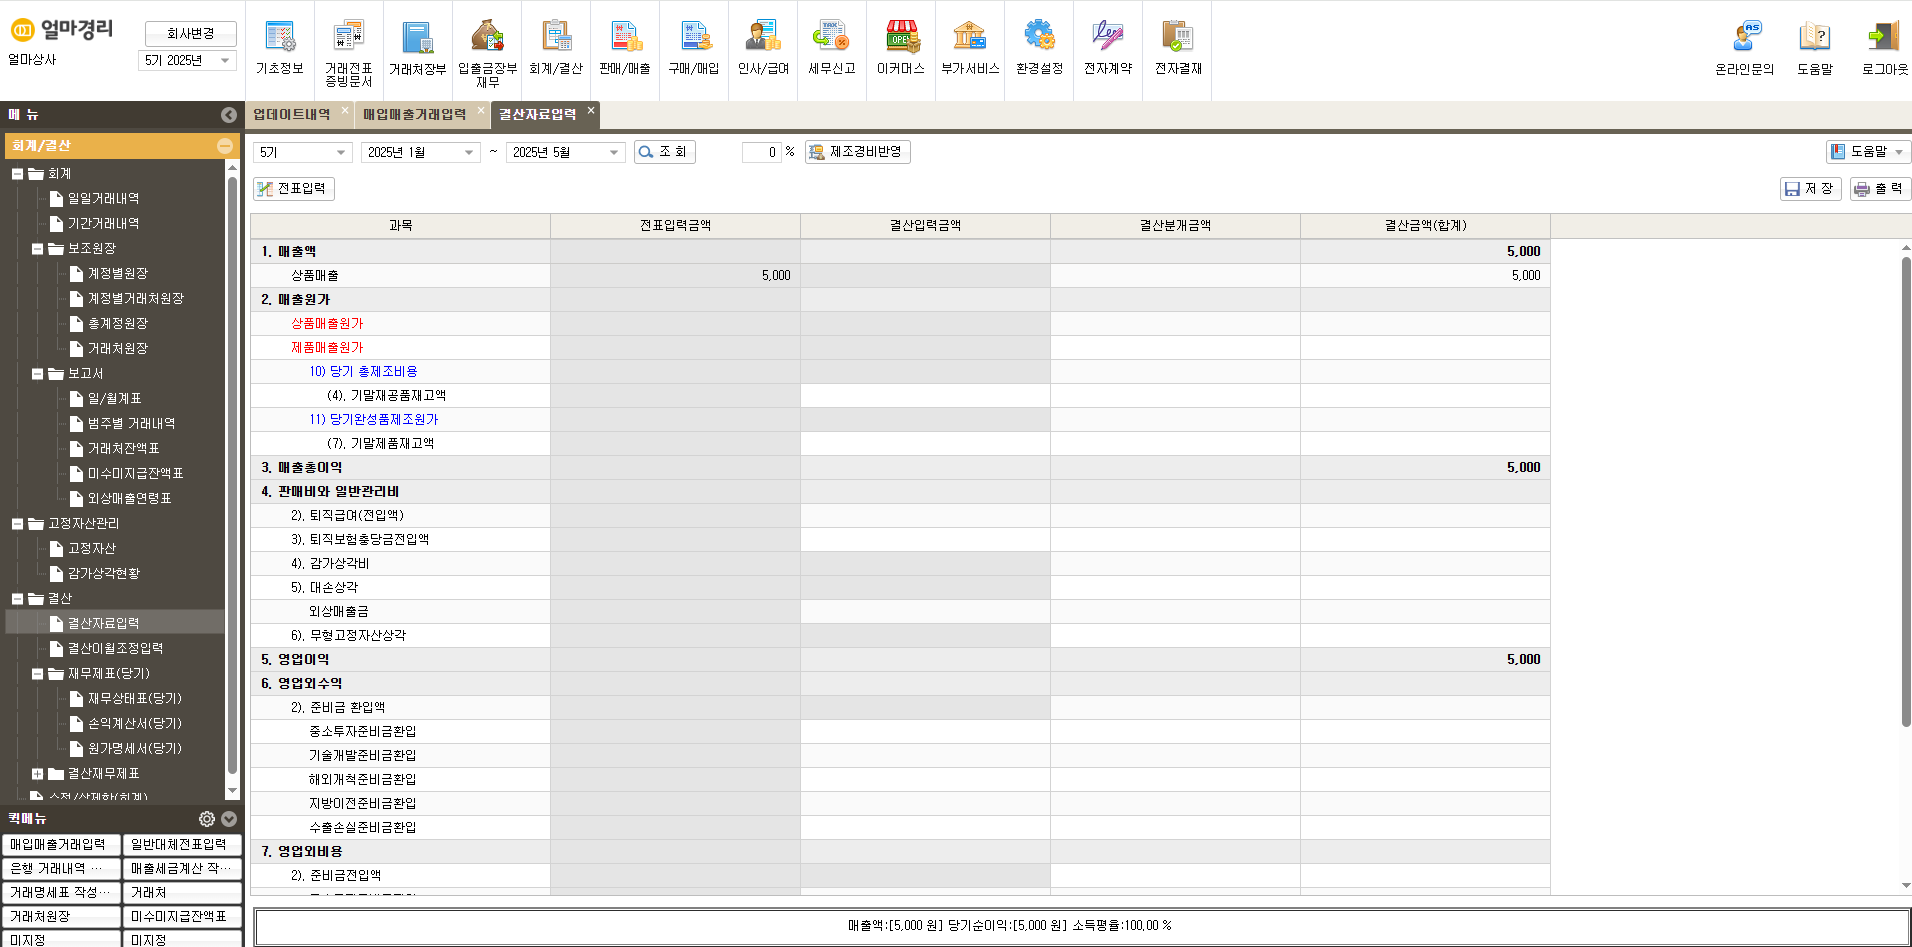The height and width of the screenshot is (947, 1912).
Task: Collapse the 재무제표(당기) tree folder
Action: click(x=37, y=674)
